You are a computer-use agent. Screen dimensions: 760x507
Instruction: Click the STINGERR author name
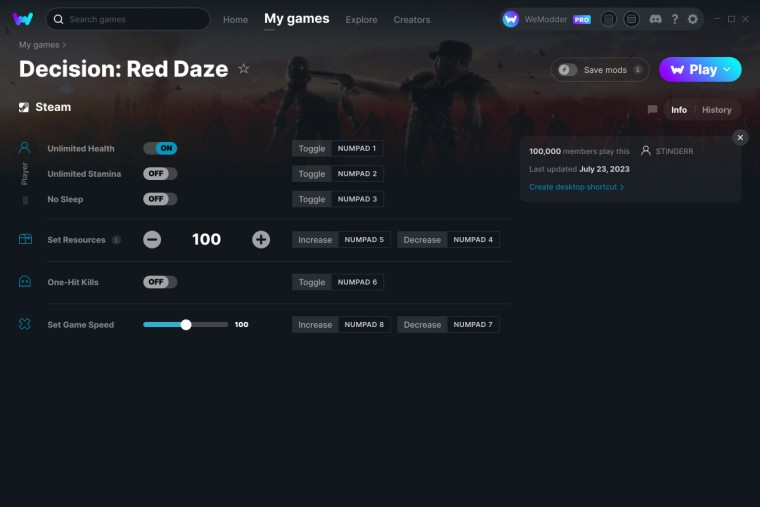(674, 151)
